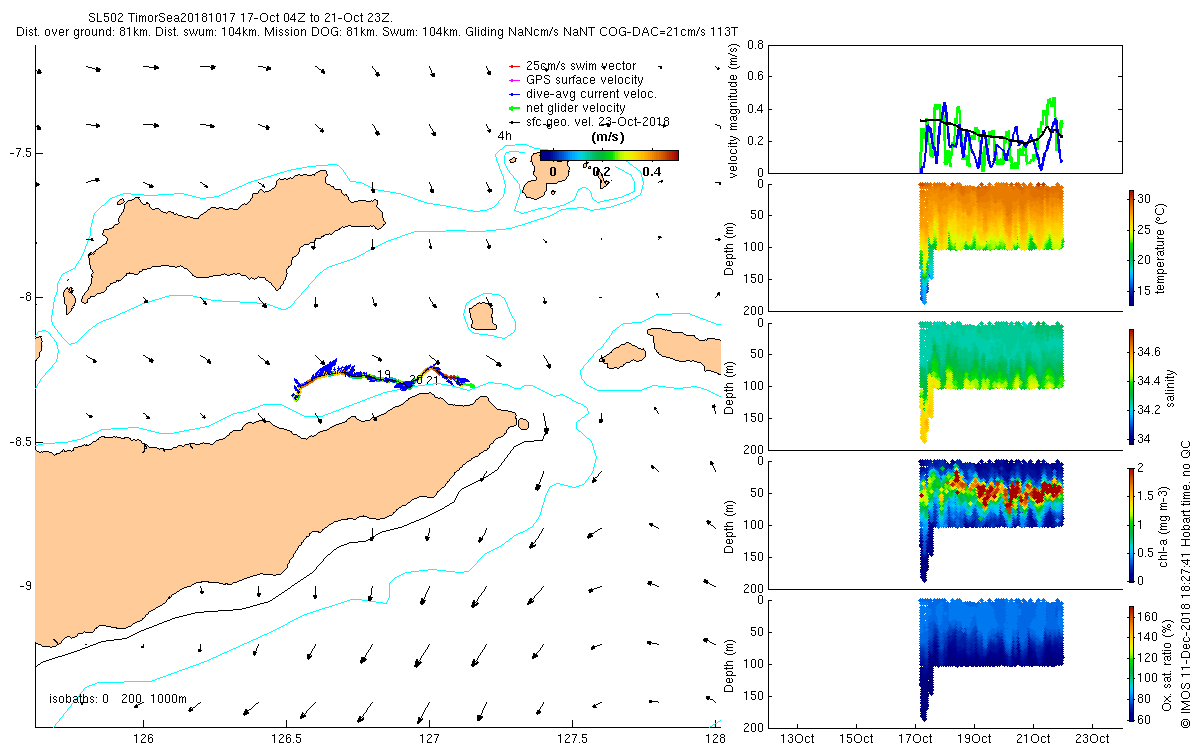Click the chl-a (mg m-3) colorbar

pyautogui.click(x=1133, y=523)
